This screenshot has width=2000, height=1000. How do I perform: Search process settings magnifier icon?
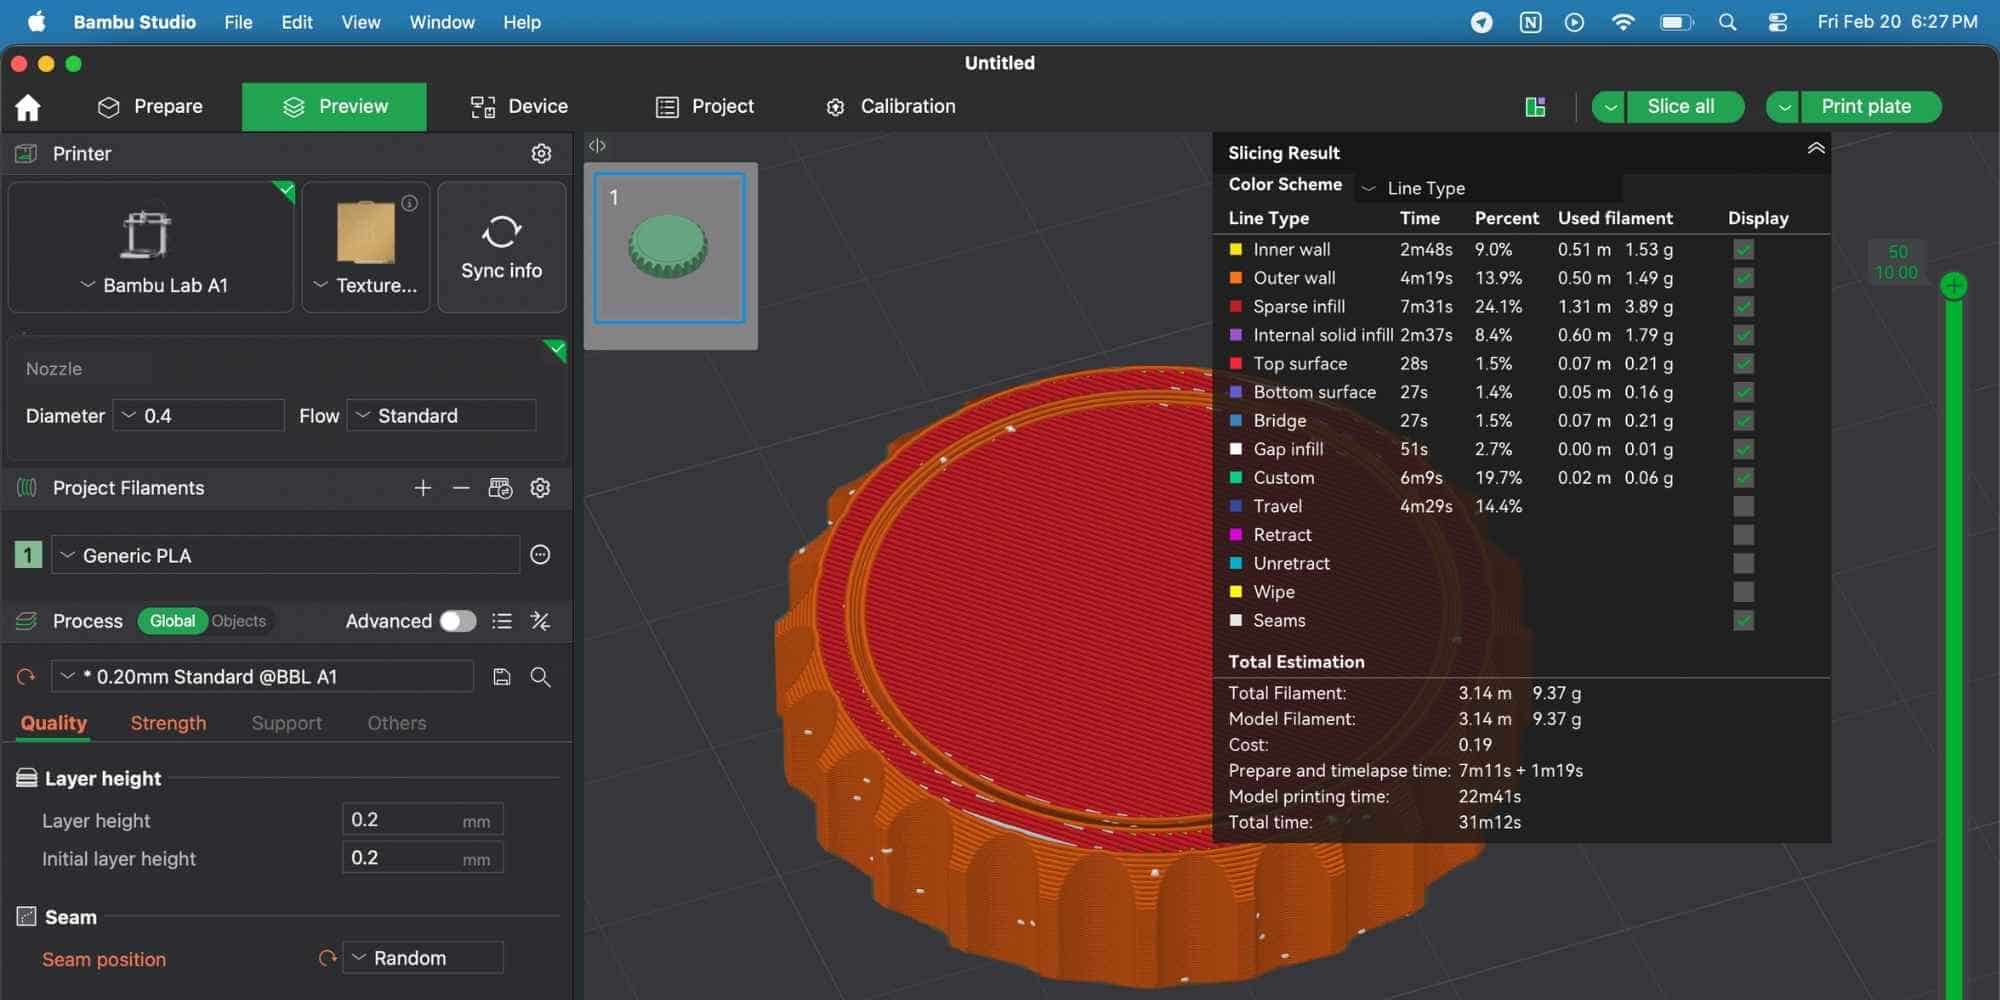click(541, 677)
